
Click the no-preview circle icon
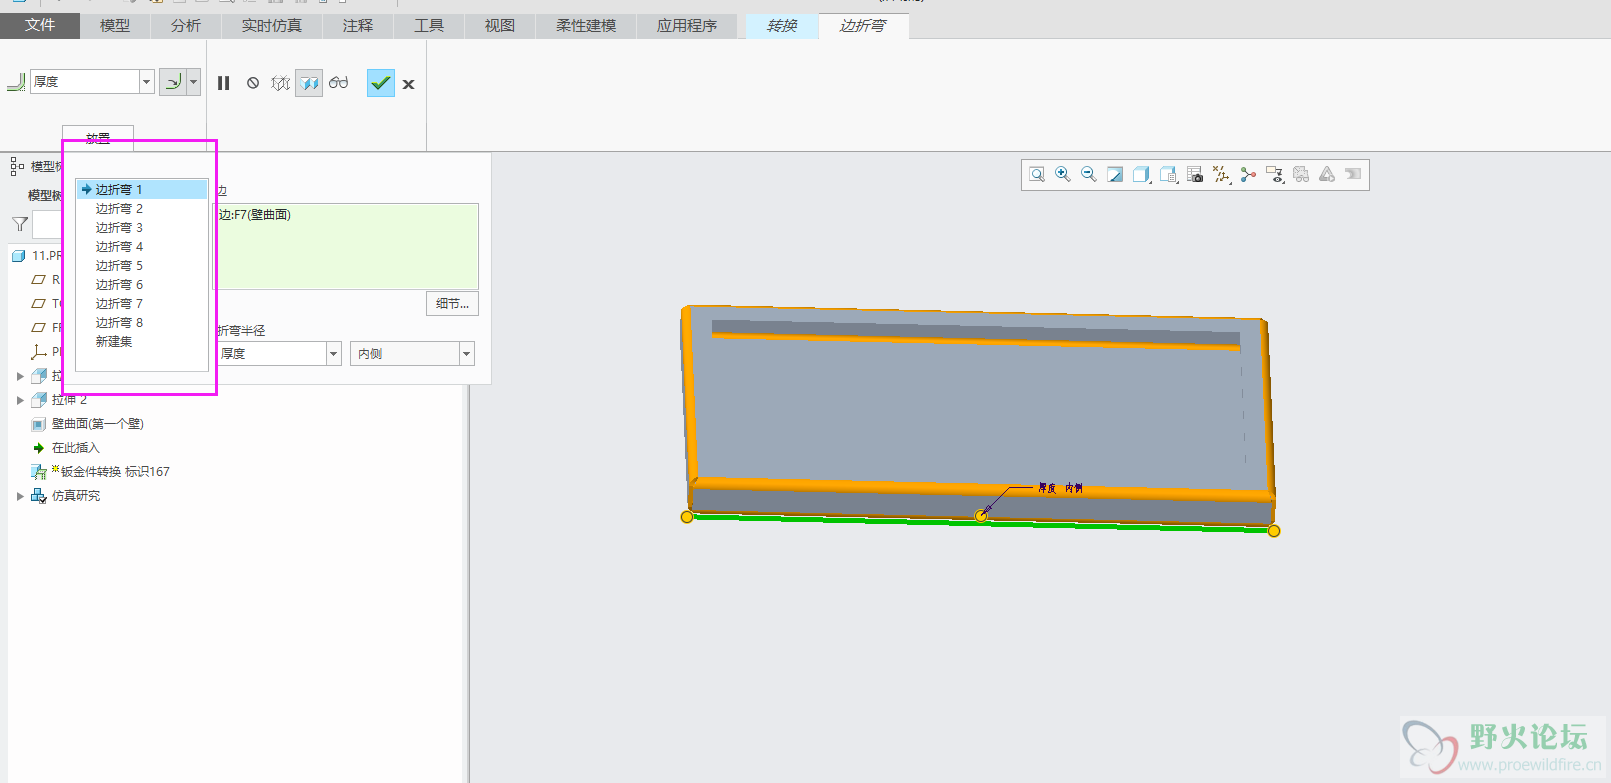click(x=253, y=83)
